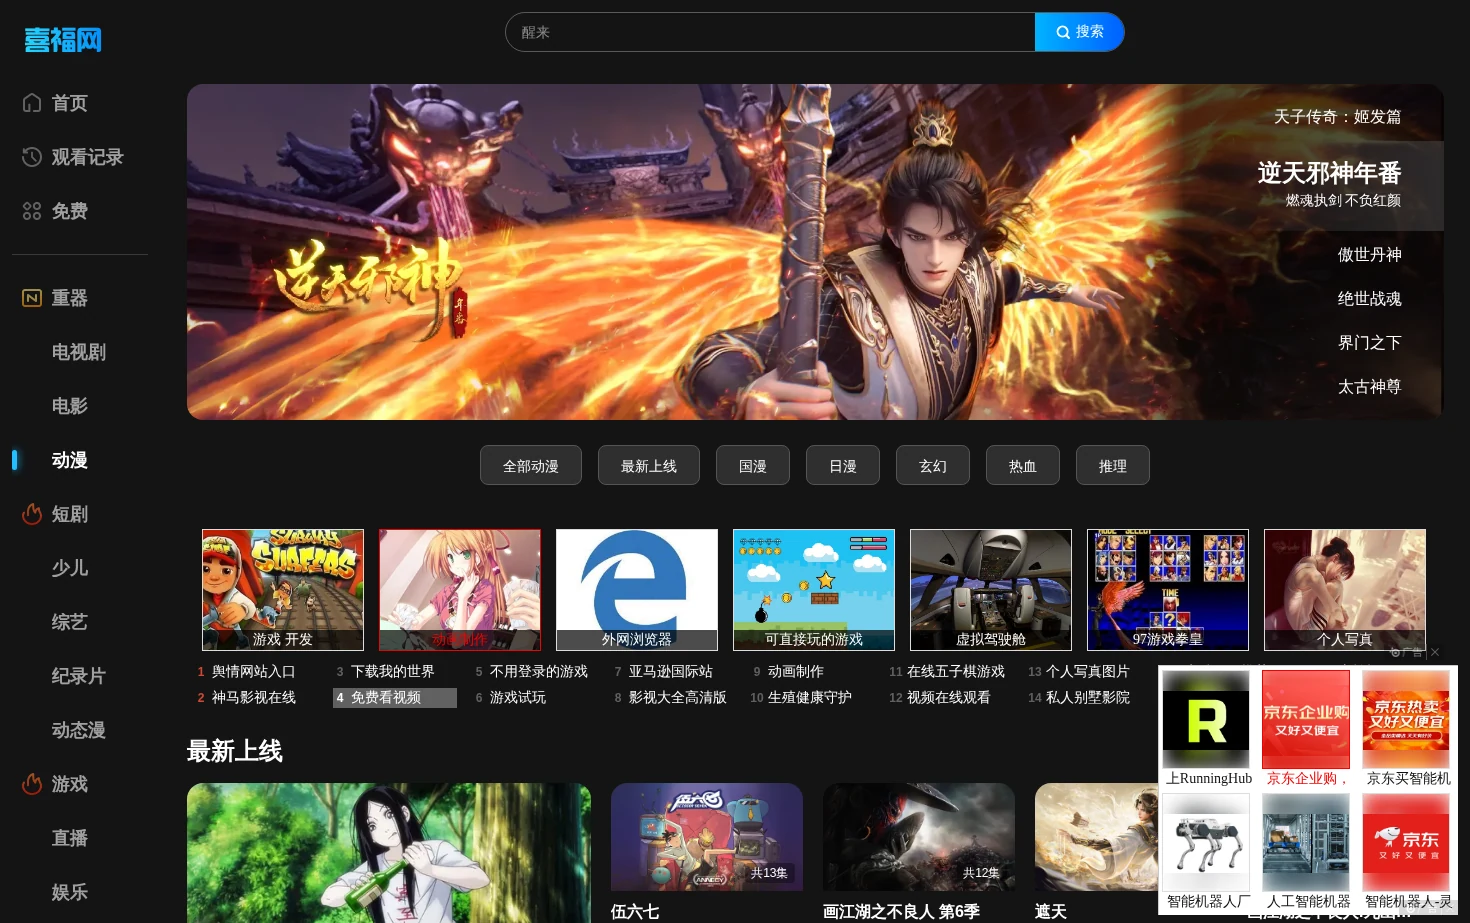Open the 画江湖之不良人 第6季 card
Image resolution: width=1470 pixels, height=923 pixels.
point(919,852)
